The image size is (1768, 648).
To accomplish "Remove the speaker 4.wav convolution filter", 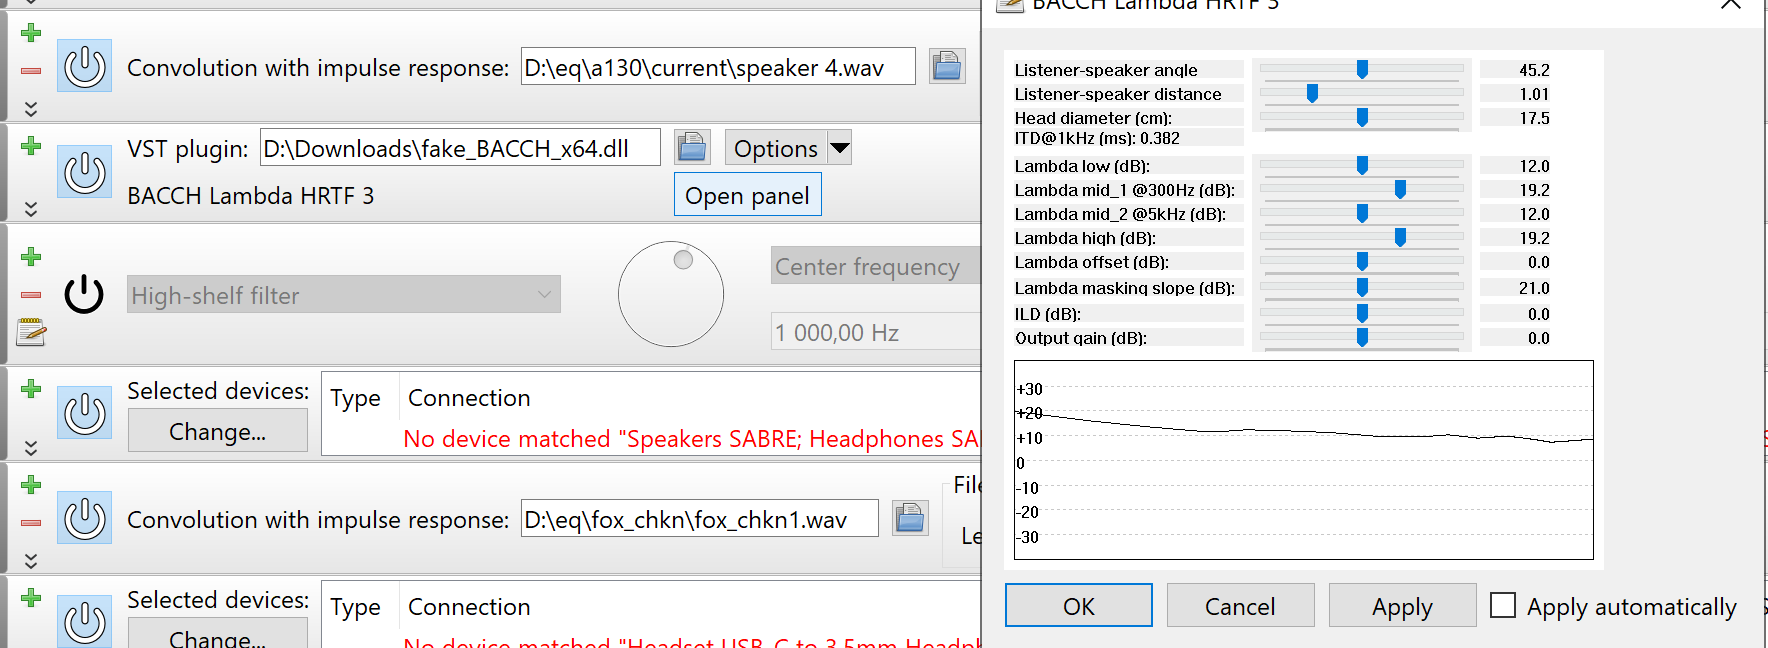I will pyautogui.click(x=31, y=71).
